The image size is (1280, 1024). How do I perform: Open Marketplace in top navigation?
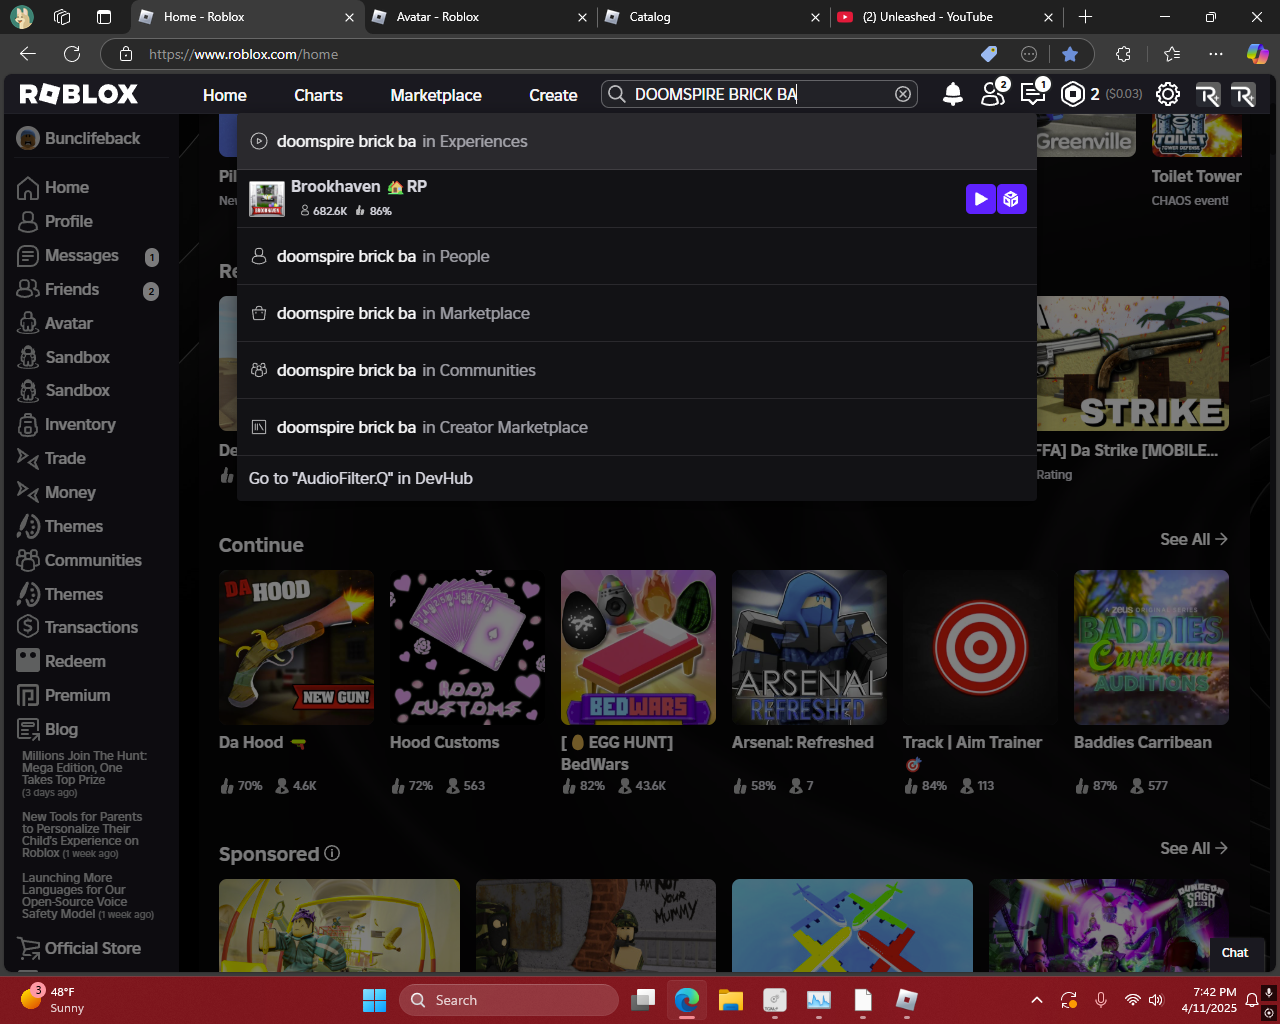coord(436,95)
